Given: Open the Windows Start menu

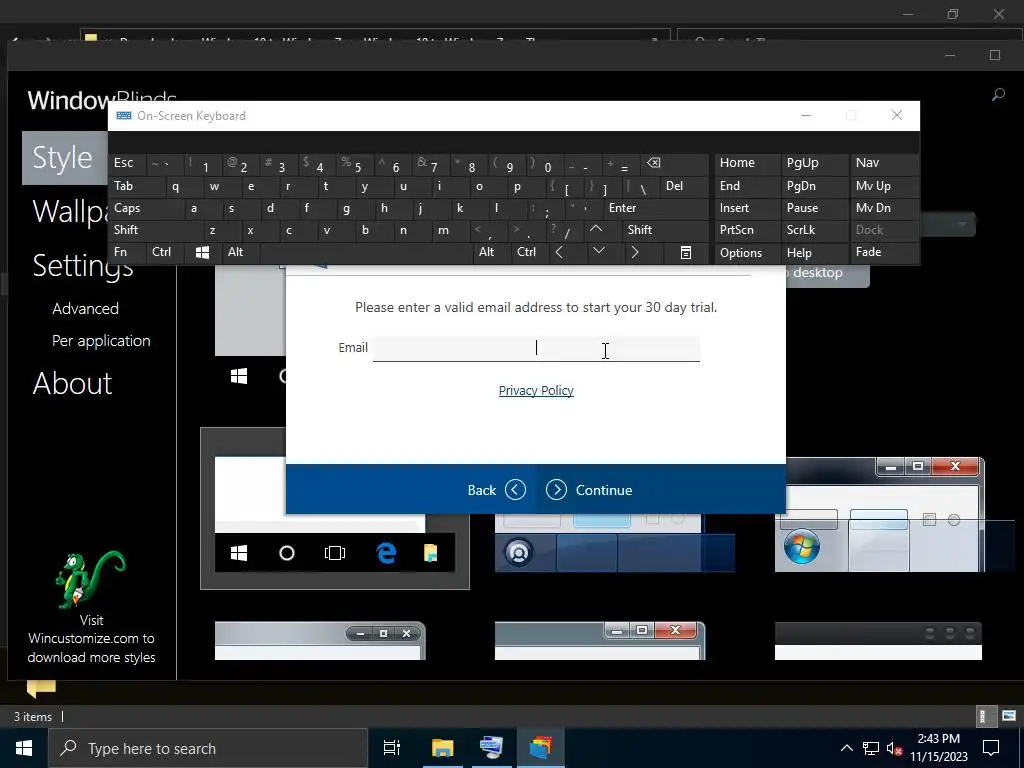Looking at the screenshot, I should coord(24,748).
